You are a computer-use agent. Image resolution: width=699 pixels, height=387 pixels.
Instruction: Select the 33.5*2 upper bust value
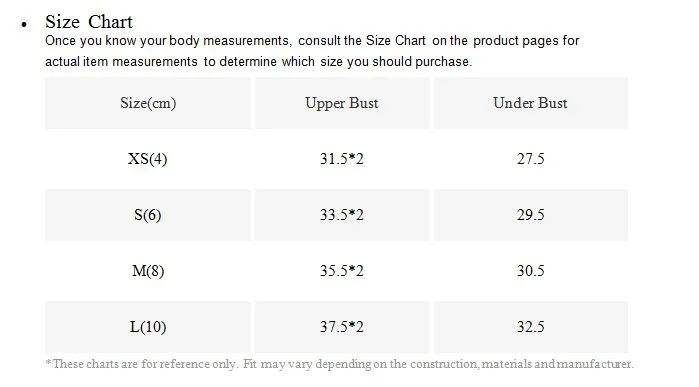pos(342,215)
